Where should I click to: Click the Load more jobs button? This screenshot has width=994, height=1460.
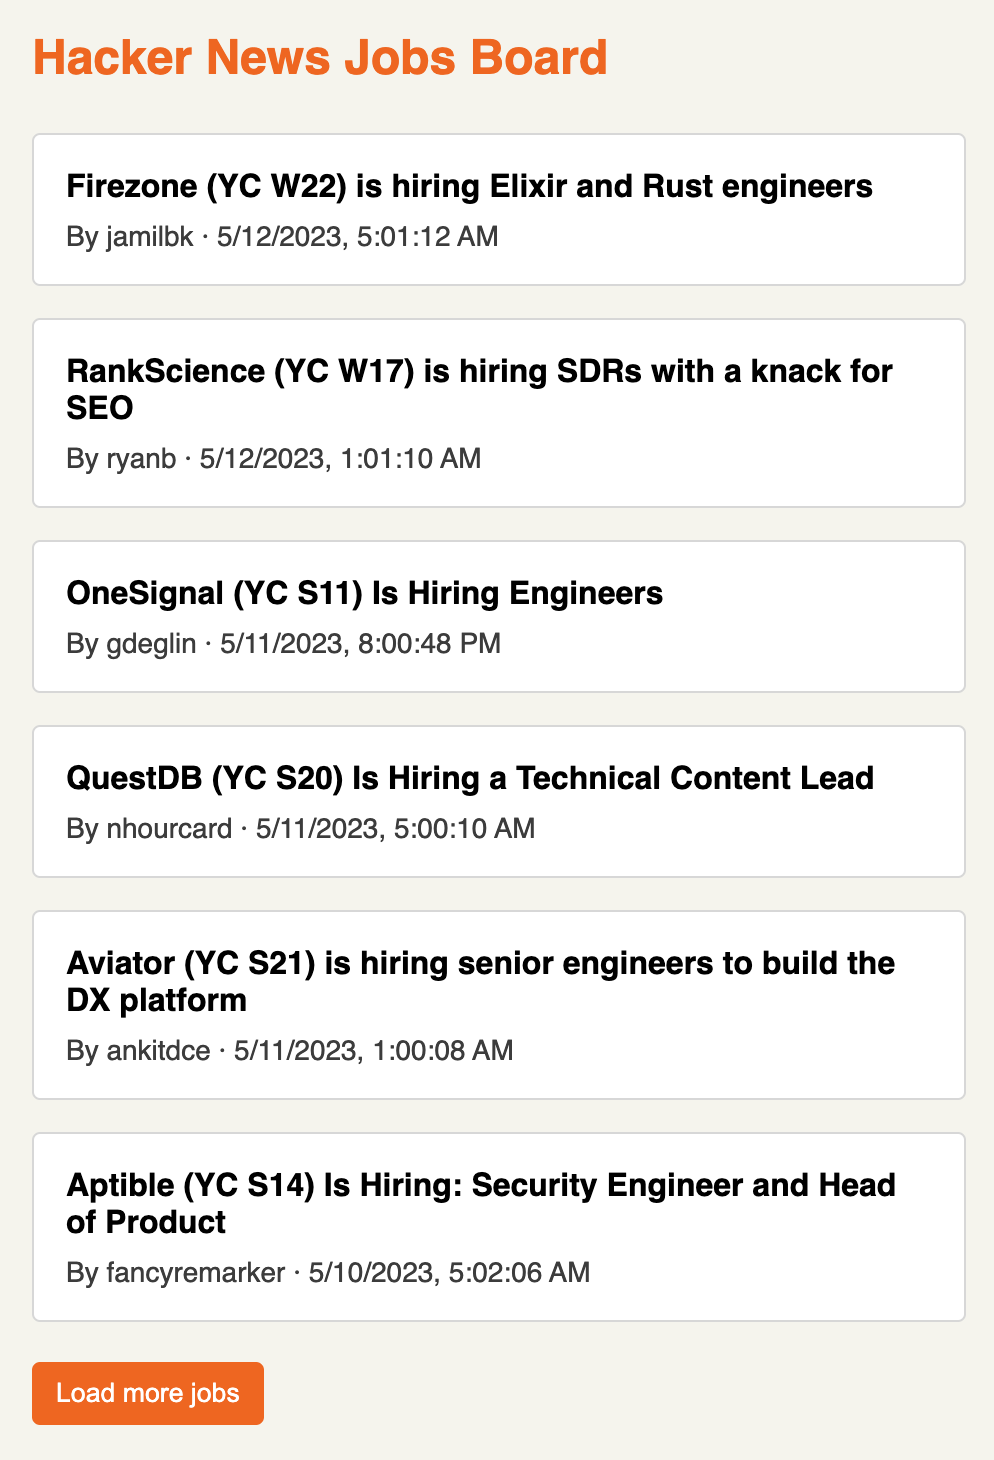[148, 1393]
